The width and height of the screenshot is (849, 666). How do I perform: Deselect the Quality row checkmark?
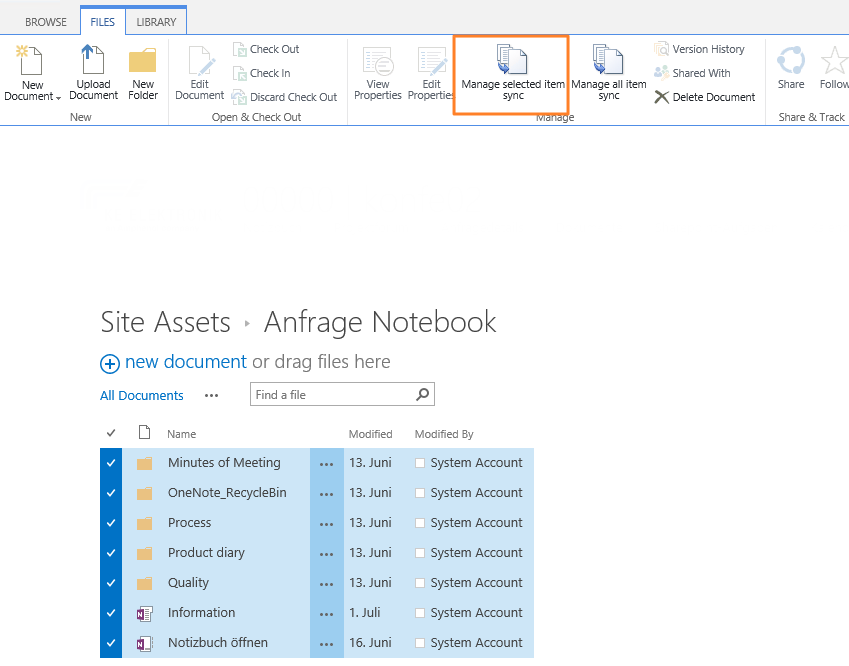coord(111,583)
